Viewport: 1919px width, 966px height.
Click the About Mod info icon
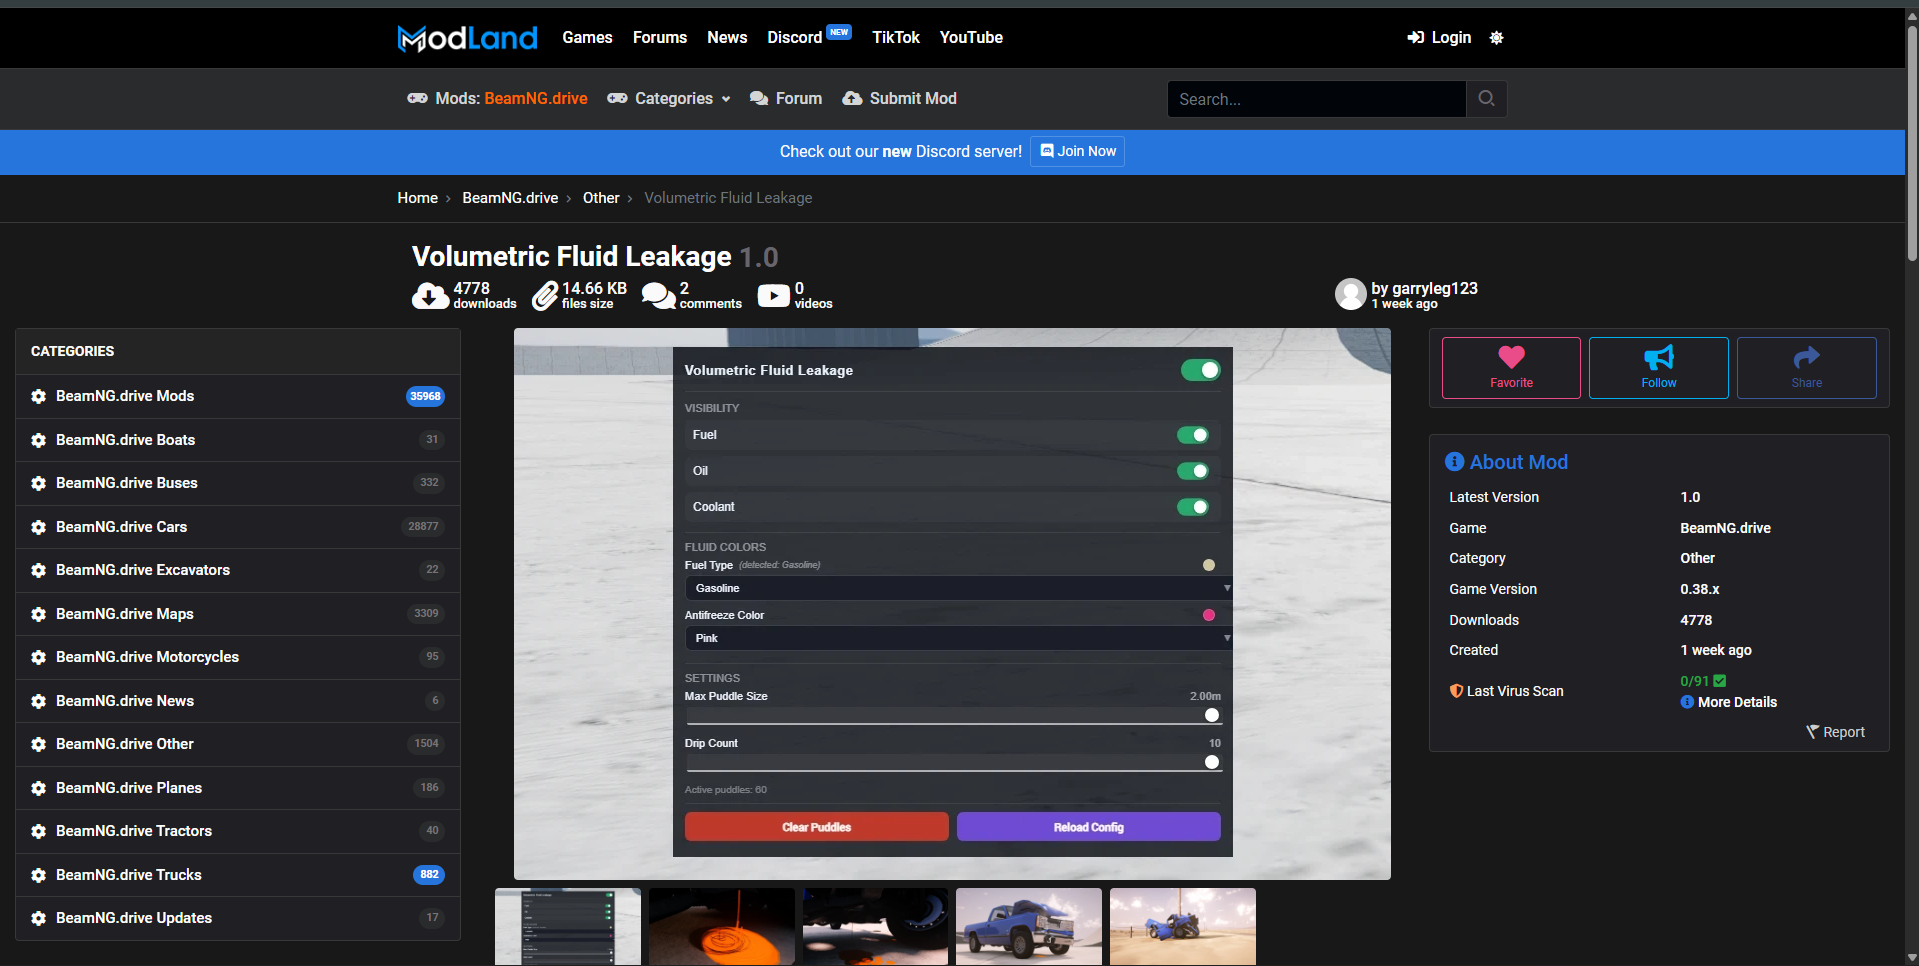tap(1454, 462)
